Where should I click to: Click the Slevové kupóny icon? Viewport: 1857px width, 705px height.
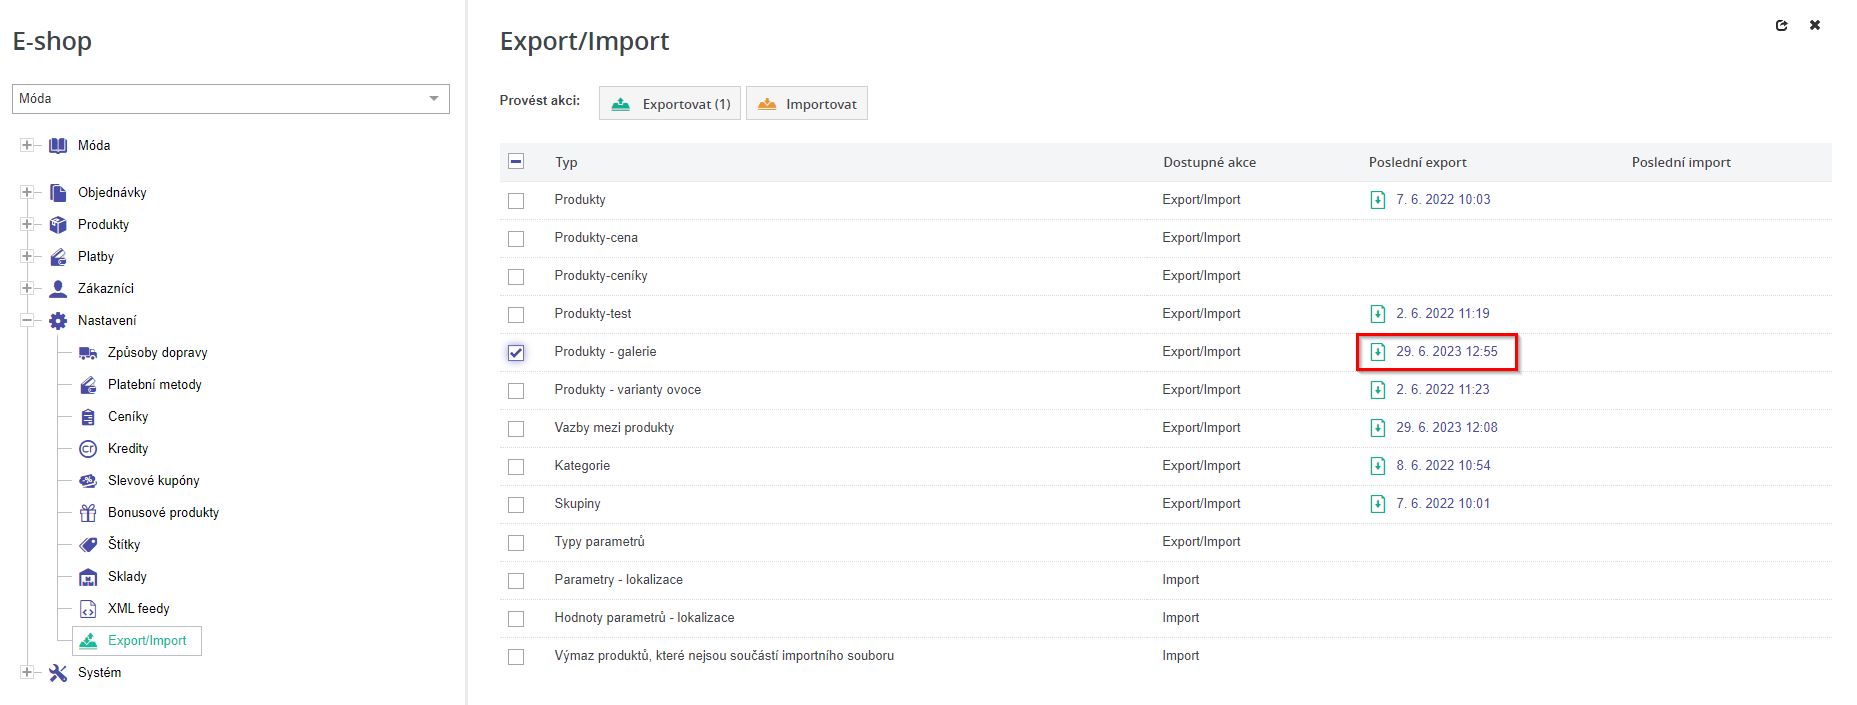(x=88, y=481)
